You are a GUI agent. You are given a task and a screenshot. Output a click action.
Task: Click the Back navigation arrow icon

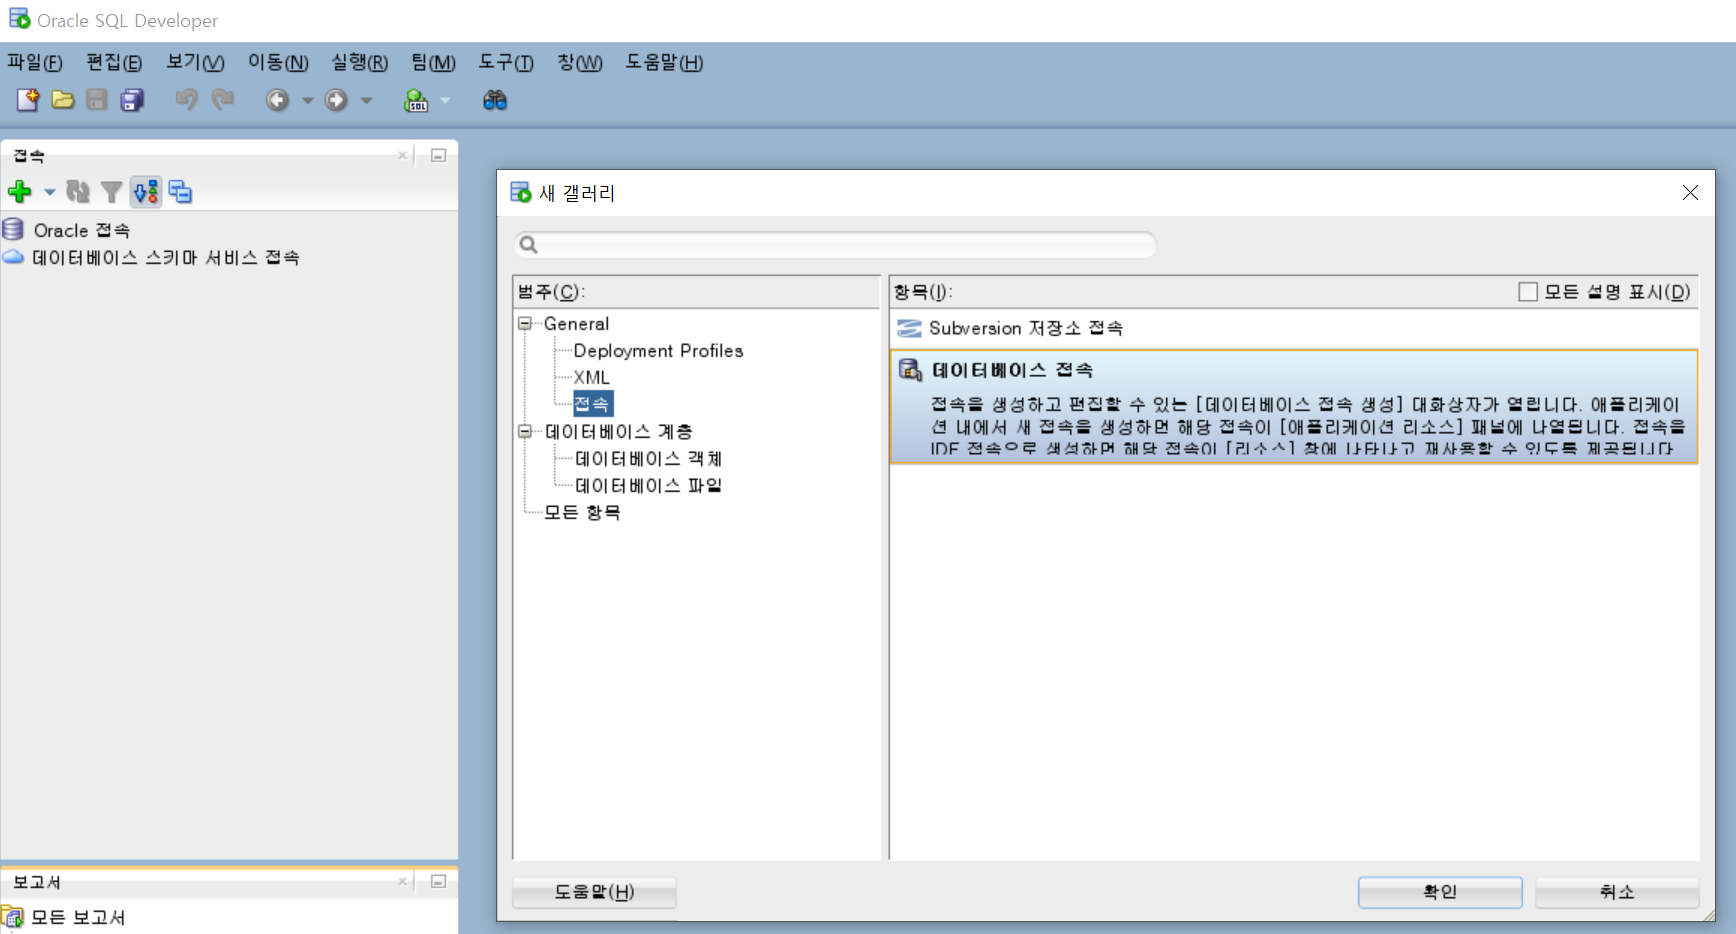[277, 100]
